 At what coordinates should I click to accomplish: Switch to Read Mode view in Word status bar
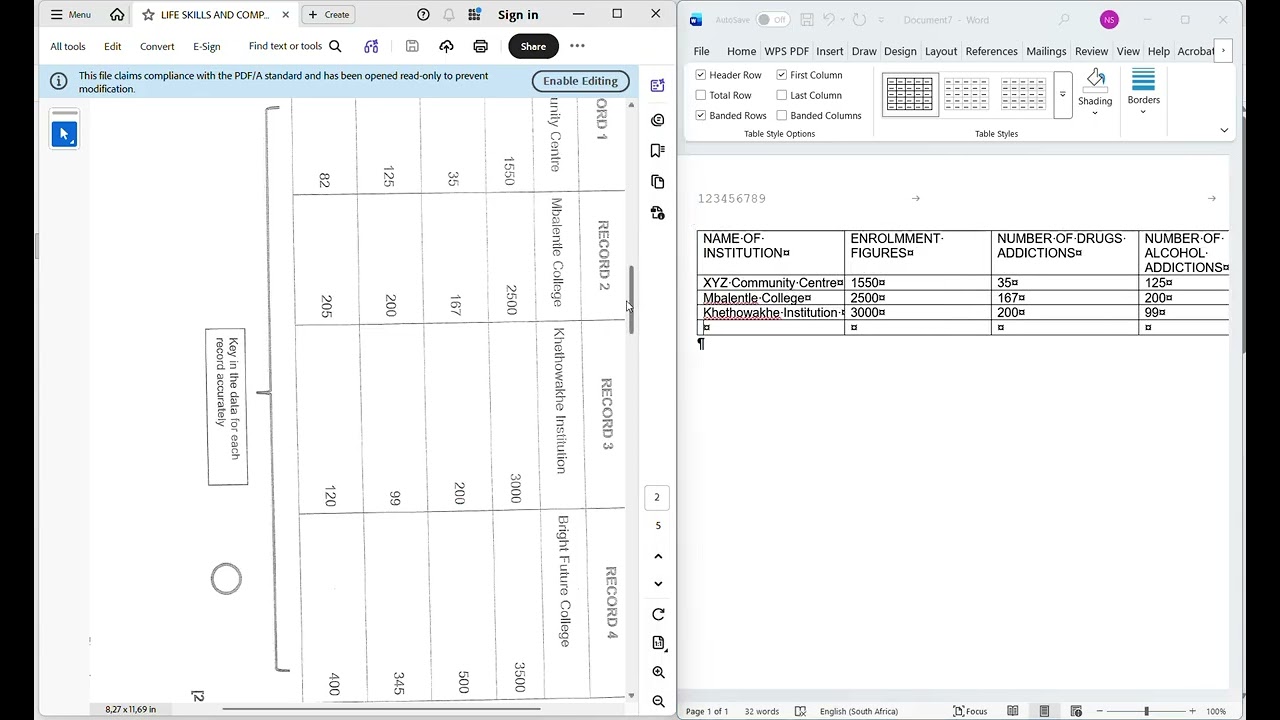pos(1013,711)
